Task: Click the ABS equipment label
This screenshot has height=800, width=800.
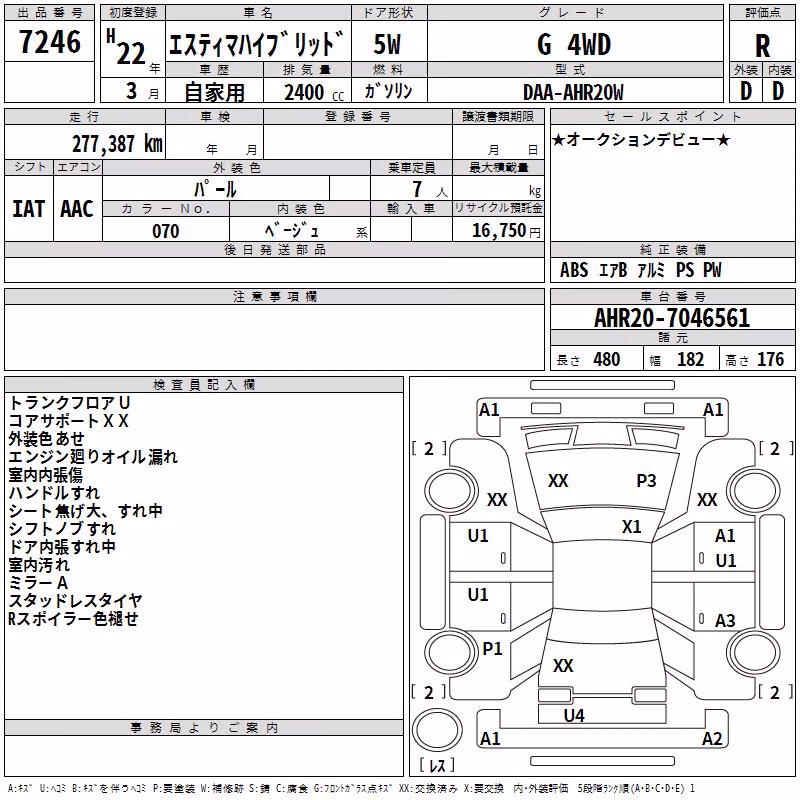Action: pos(574,270)
